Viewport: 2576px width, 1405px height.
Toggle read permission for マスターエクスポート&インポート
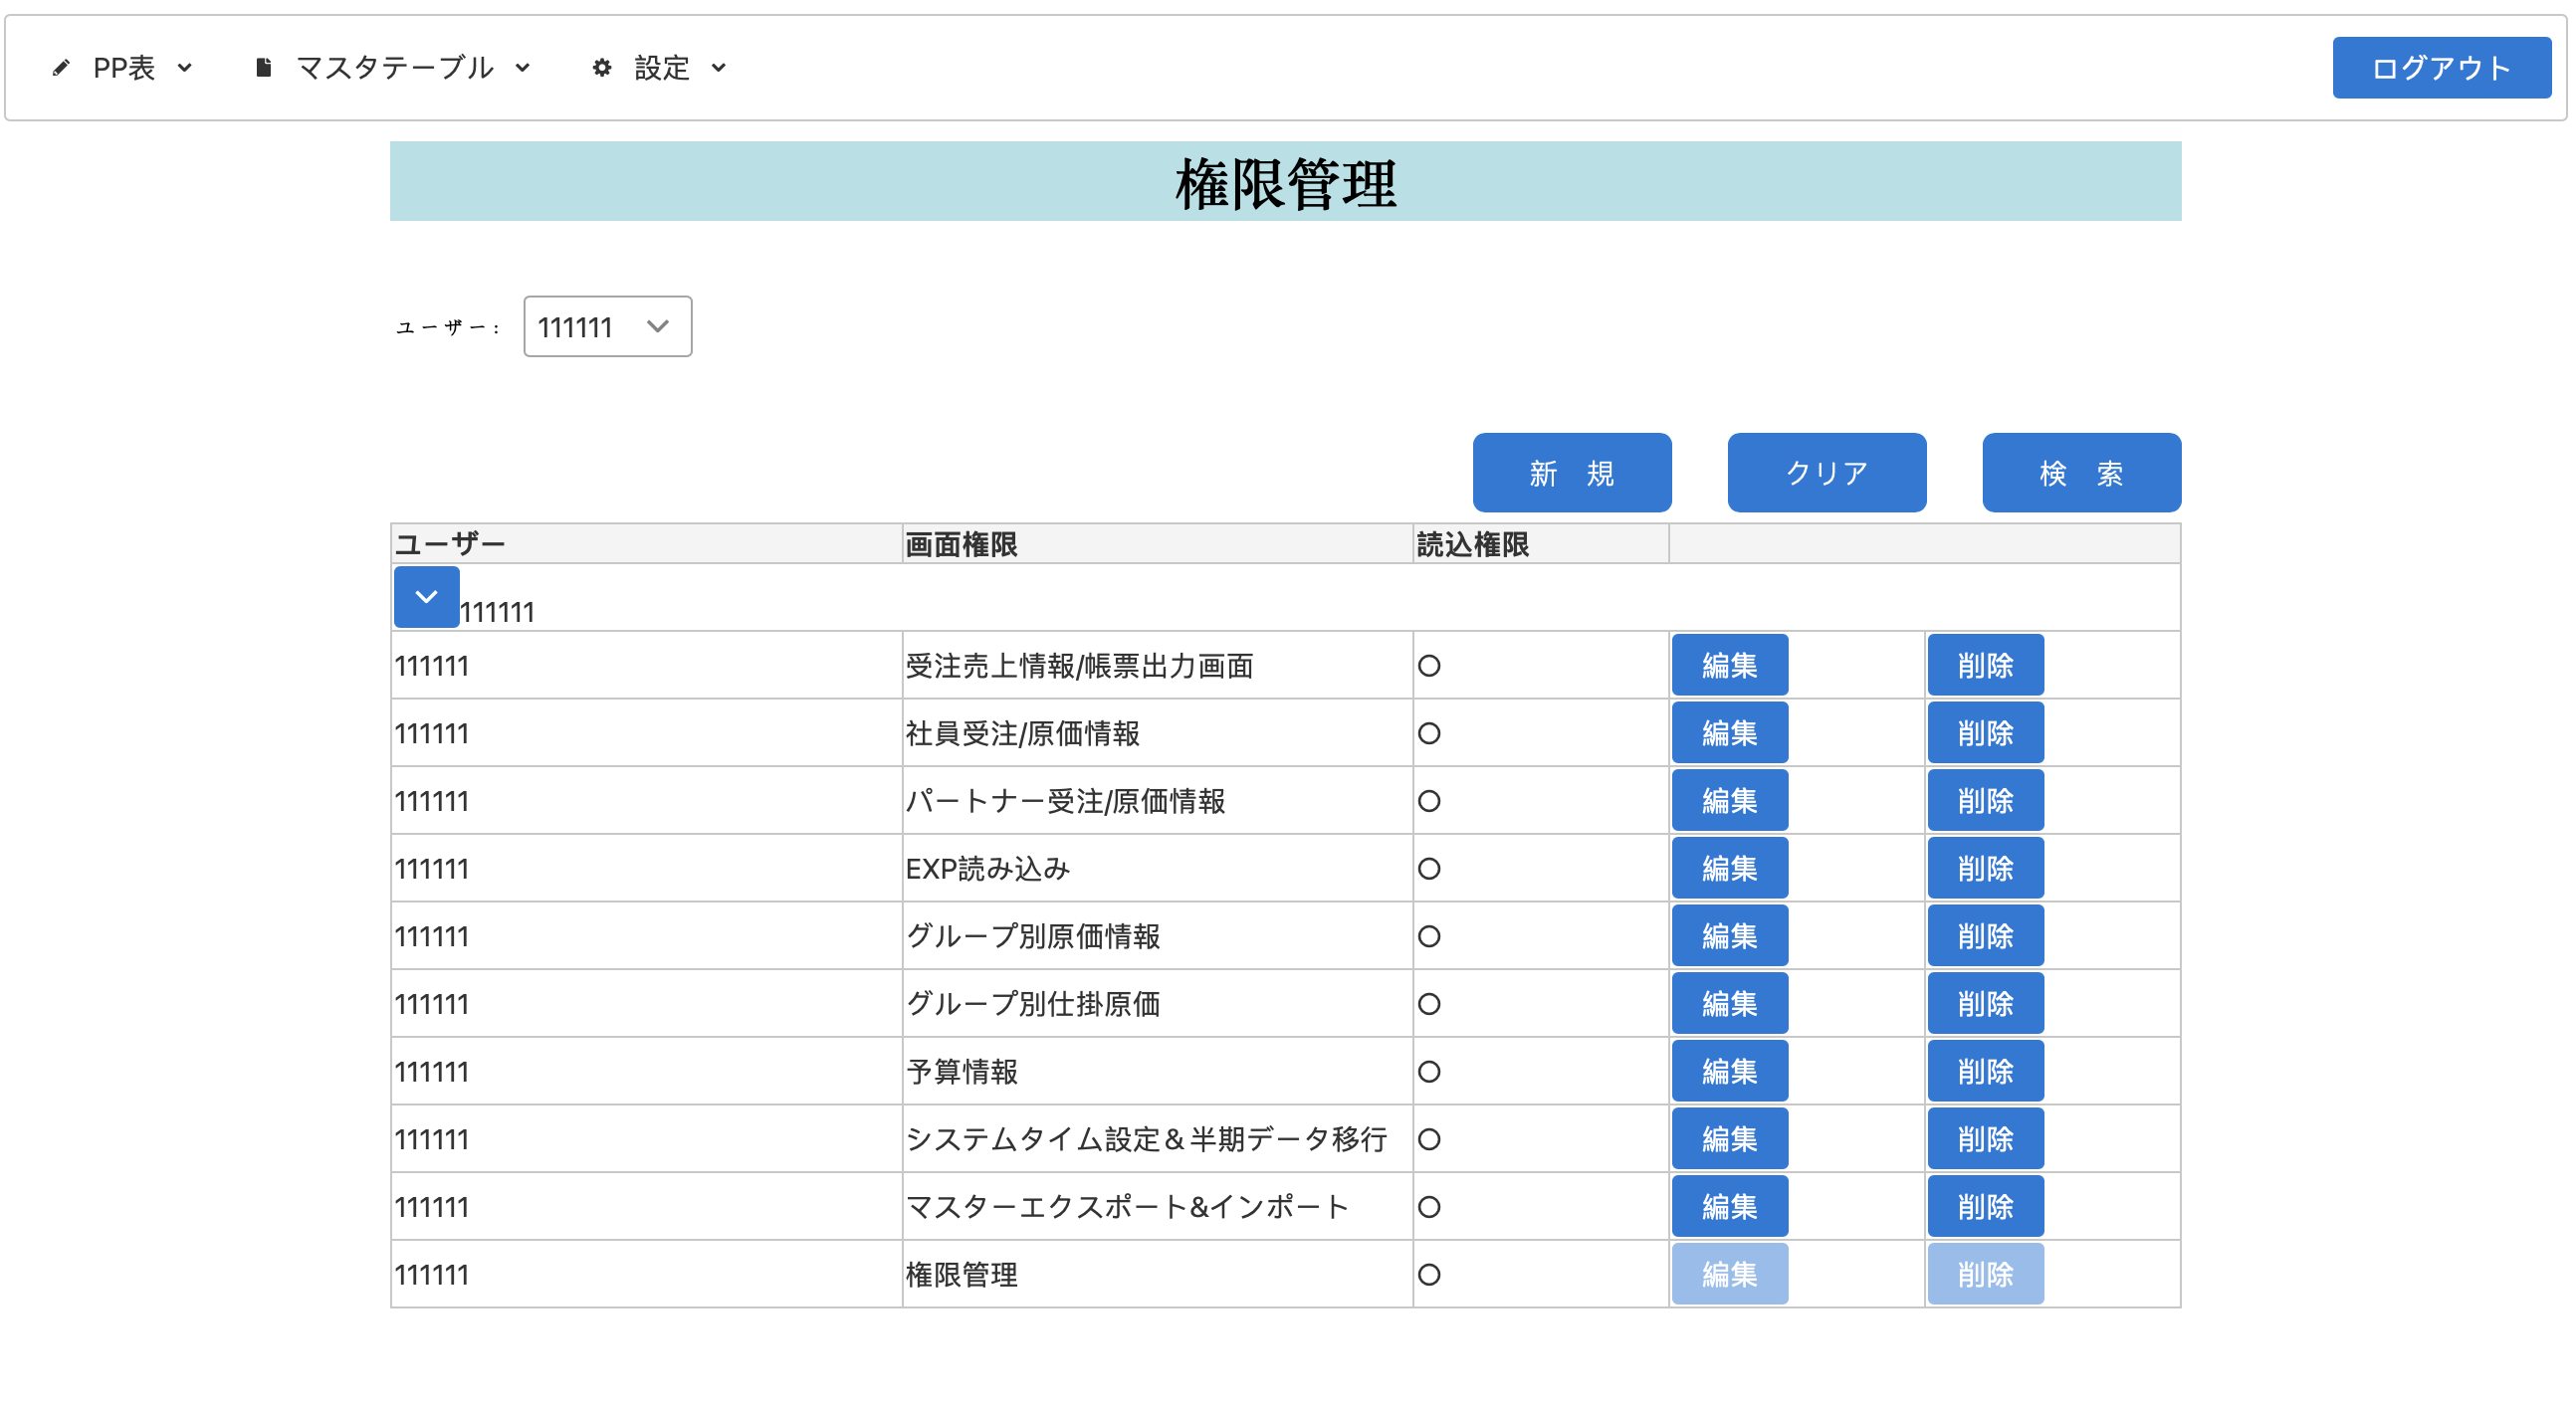click(1429, 1207)
